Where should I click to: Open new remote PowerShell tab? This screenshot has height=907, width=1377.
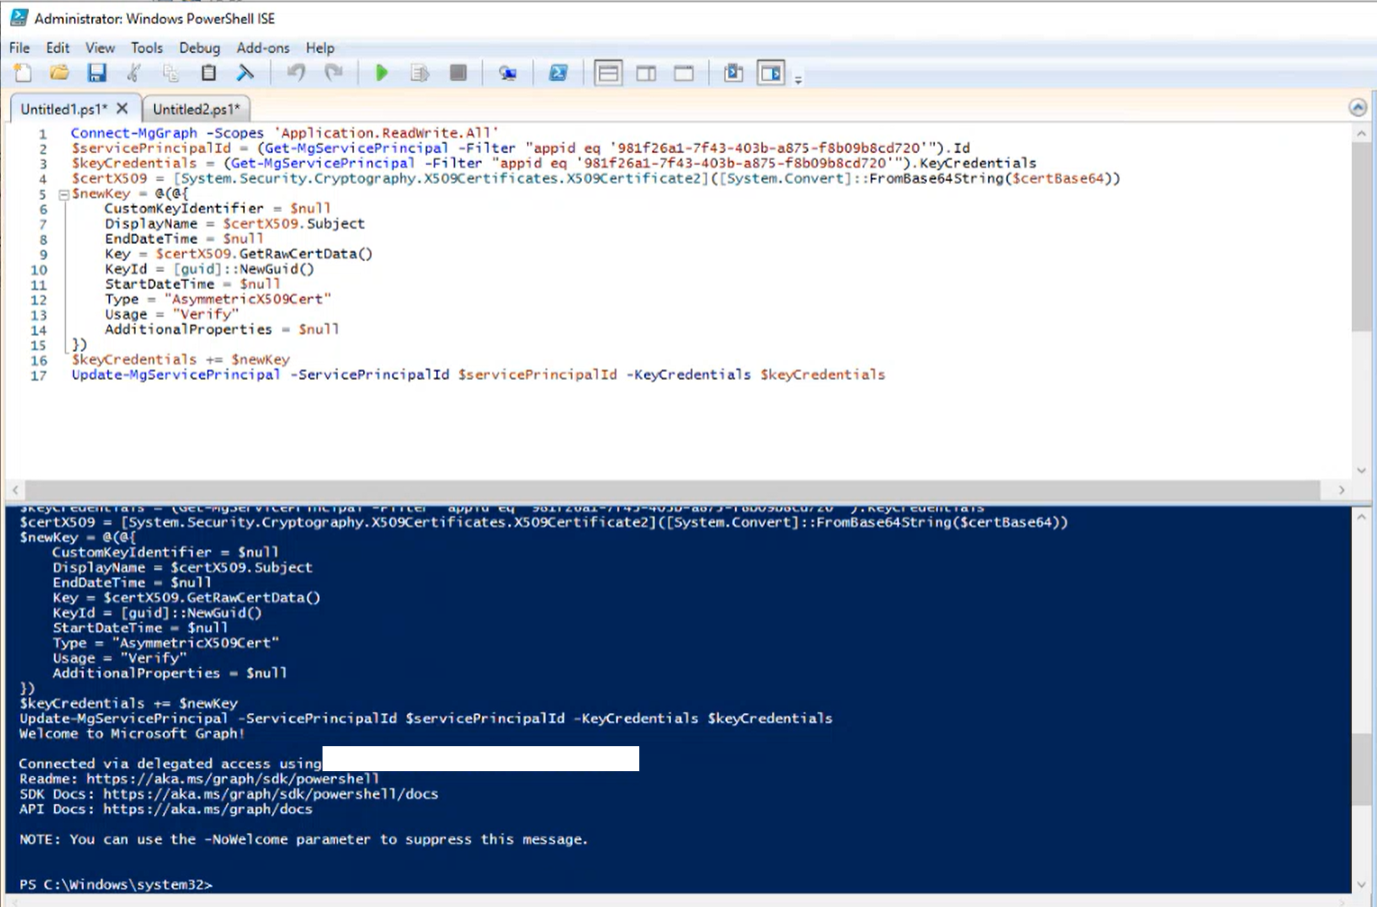pos(508,73)
